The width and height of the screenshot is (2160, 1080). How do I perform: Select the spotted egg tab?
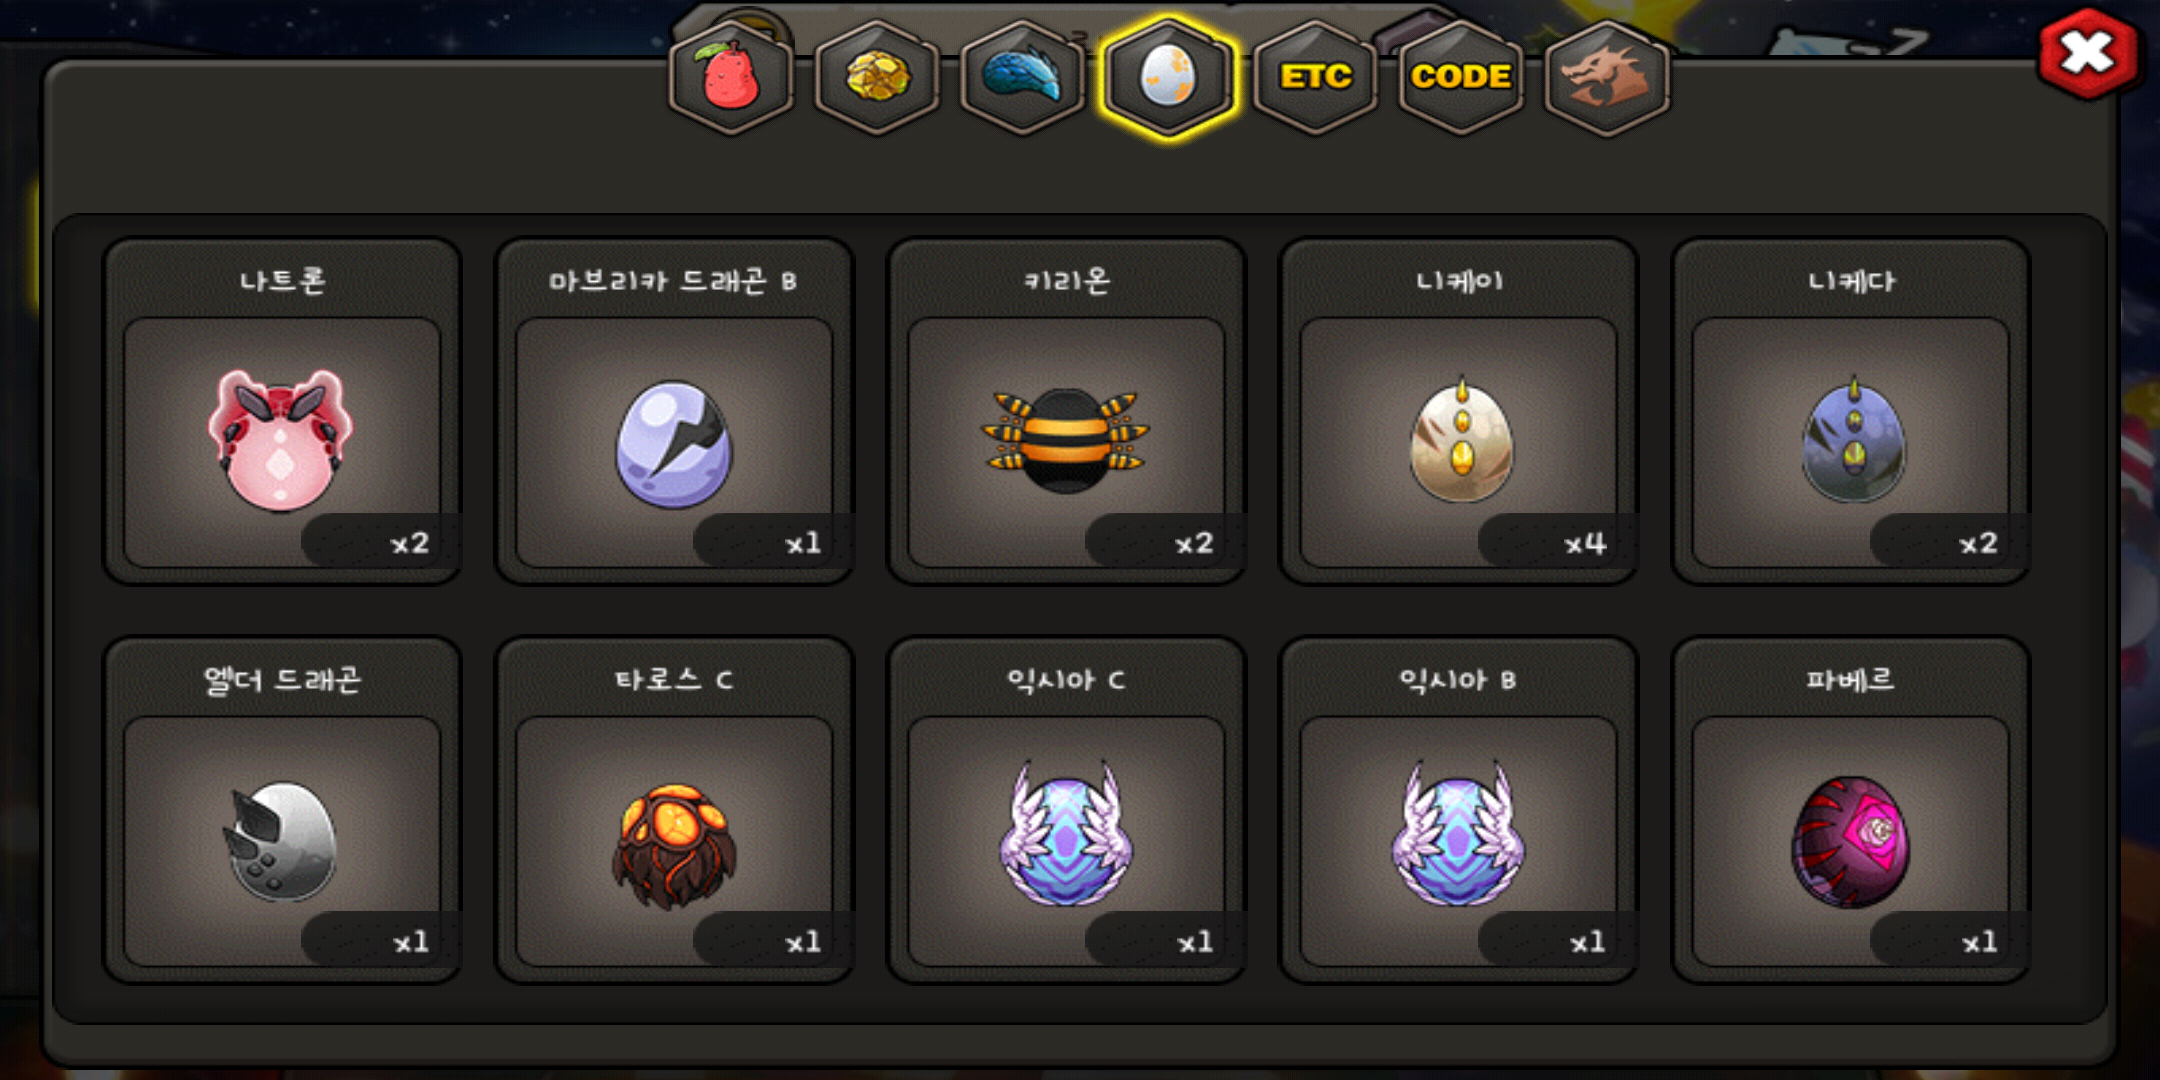[1168, 77]
